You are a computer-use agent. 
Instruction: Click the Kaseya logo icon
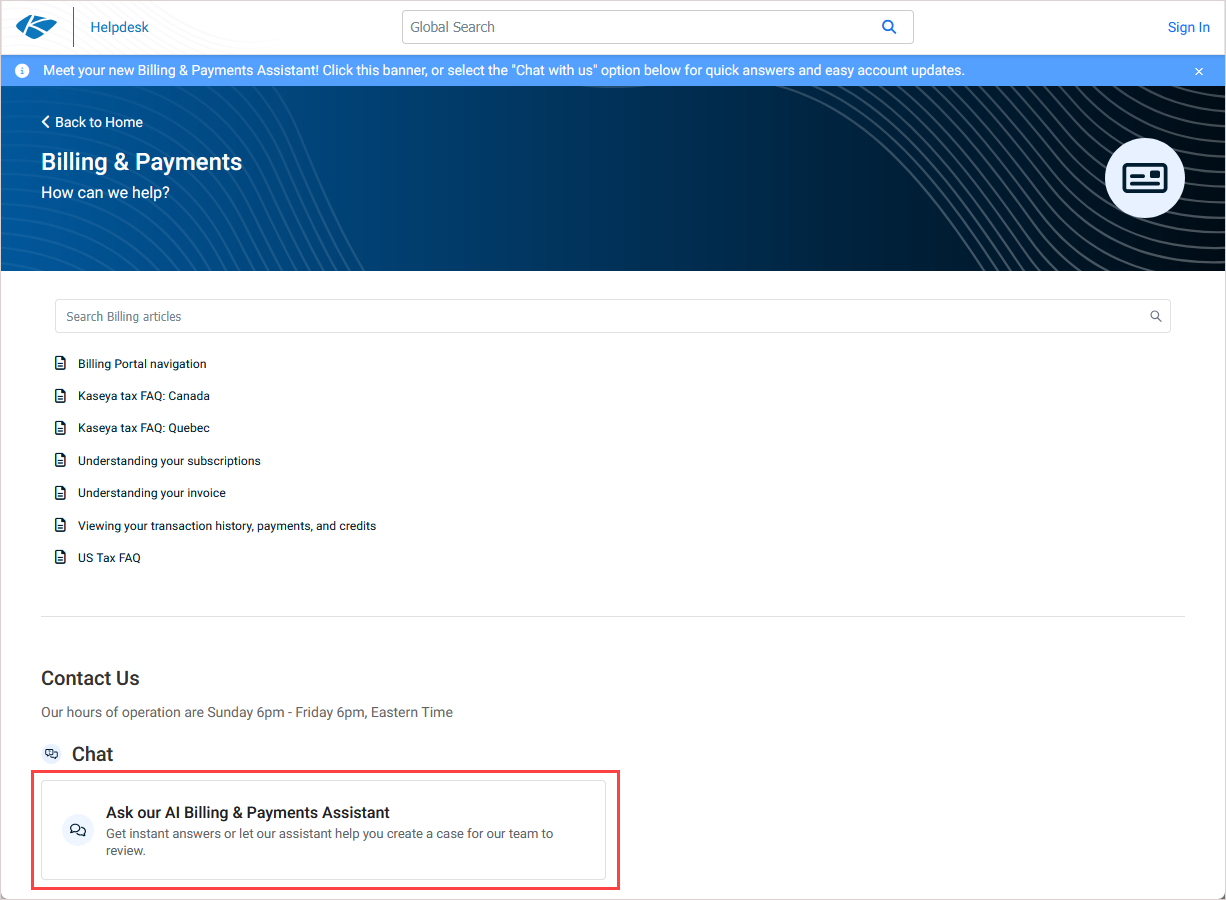(37, 27)
